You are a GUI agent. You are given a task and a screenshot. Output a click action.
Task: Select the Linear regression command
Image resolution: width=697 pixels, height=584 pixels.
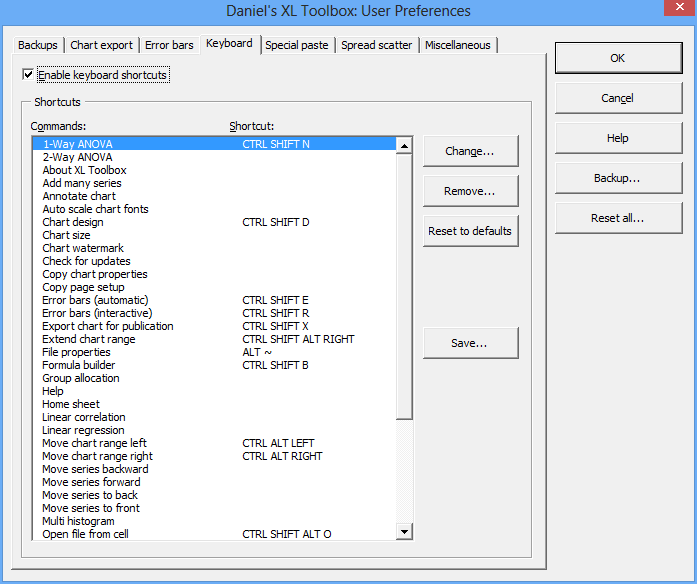214,430
